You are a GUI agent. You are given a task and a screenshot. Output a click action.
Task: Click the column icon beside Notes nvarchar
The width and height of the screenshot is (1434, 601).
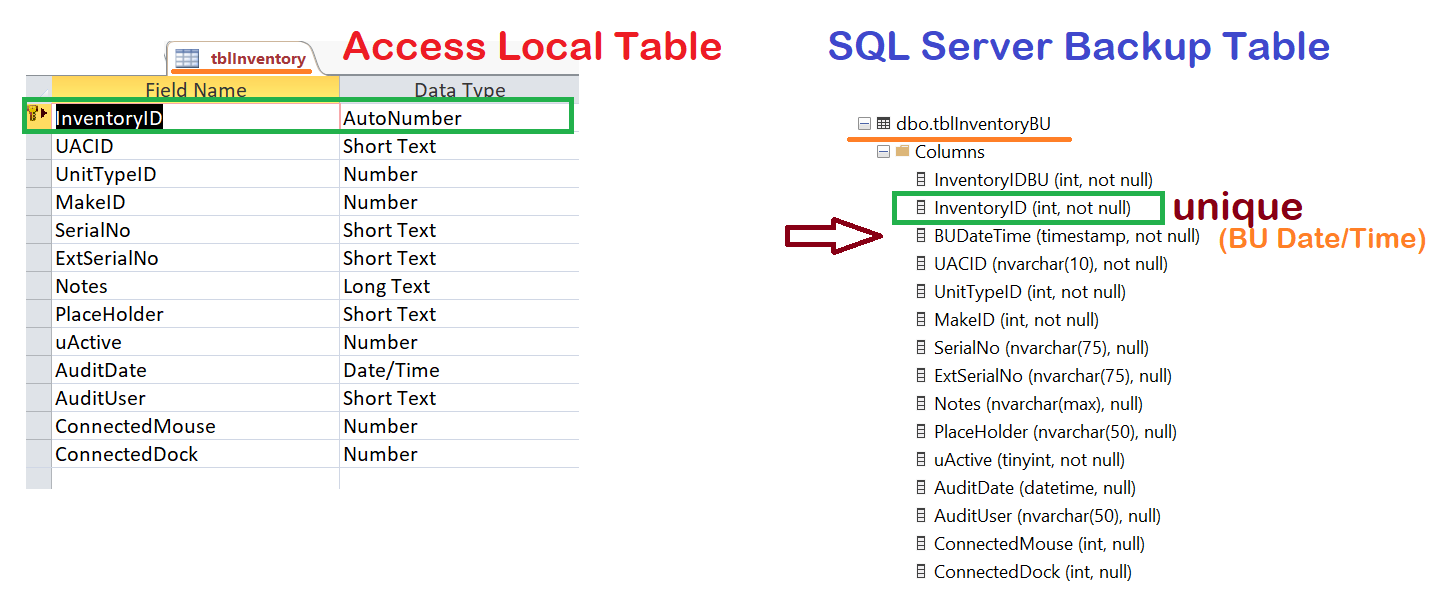[921, 404]
